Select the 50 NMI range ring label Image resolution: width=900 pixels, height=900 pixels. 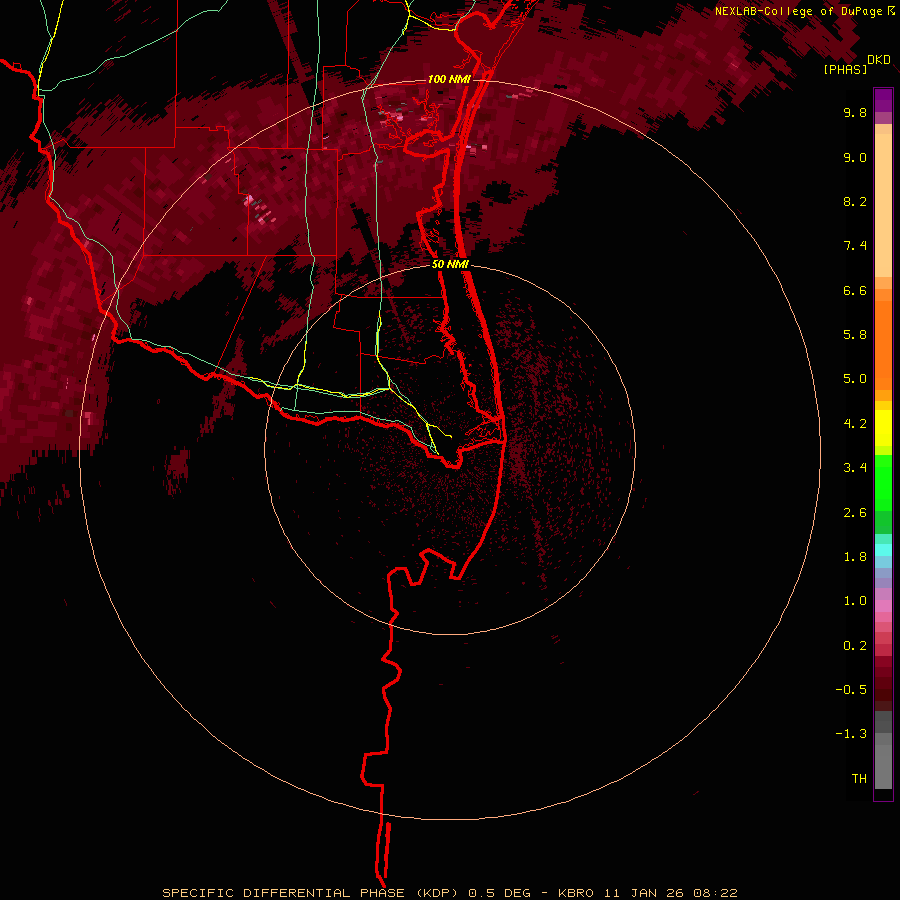click(450, 264)
